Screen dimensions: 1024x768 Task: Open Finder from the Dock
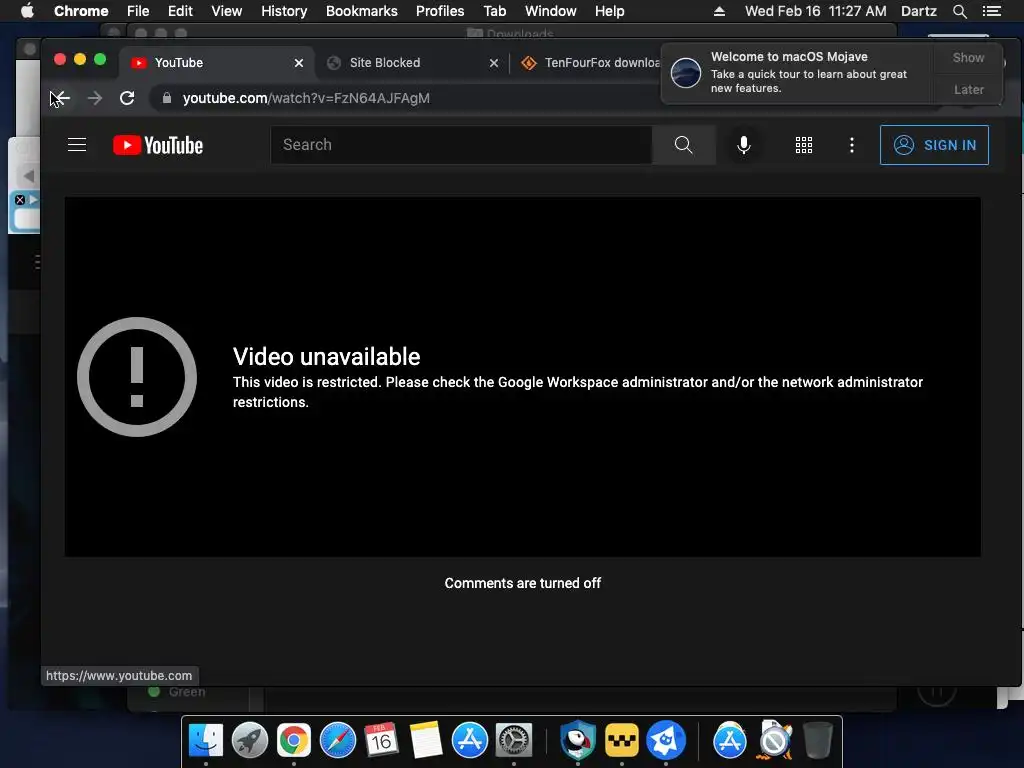(206, 741)
